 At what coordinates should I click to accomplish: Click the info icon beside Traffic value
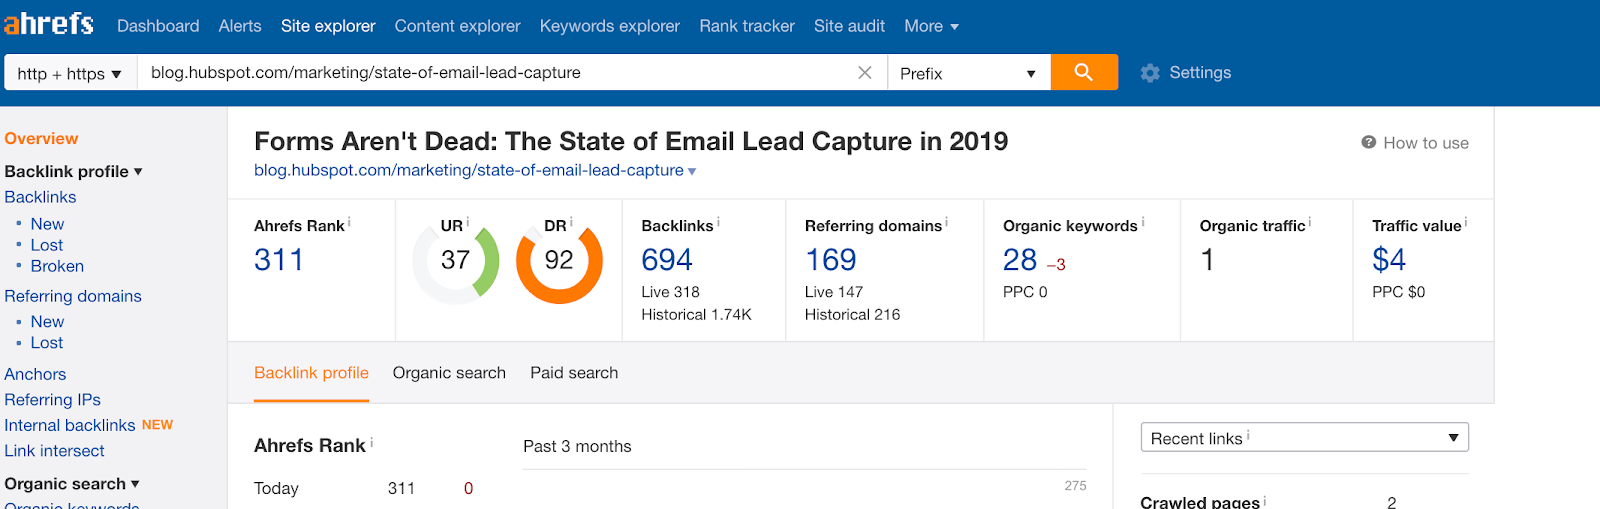pos(1466,222)
